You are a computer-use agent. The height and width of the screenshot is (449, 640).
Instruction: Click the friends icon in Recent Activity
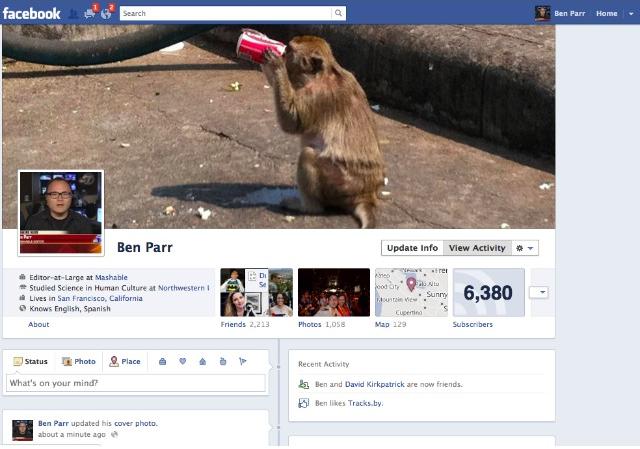(x=304, y=385)
